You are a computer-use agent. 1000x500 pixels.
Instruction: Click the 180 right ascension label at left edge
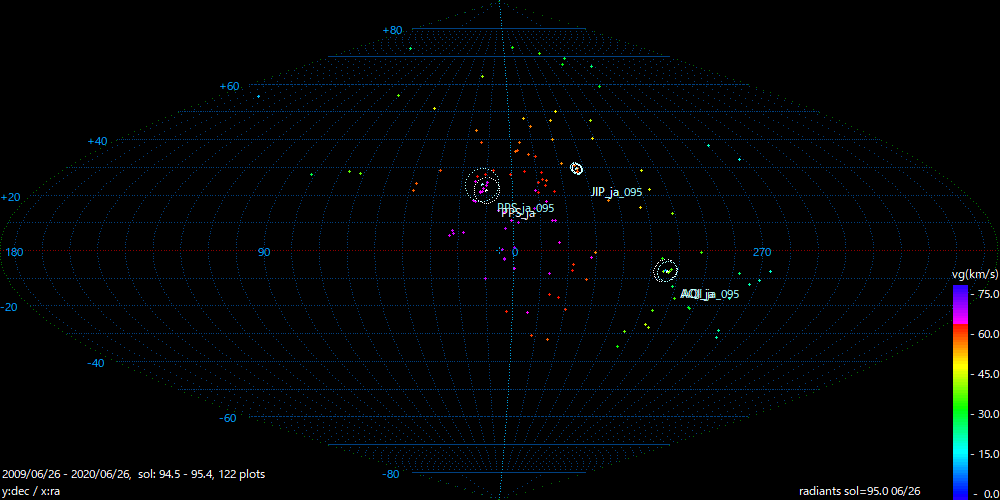pyautogui.click(x=14, y=252)
